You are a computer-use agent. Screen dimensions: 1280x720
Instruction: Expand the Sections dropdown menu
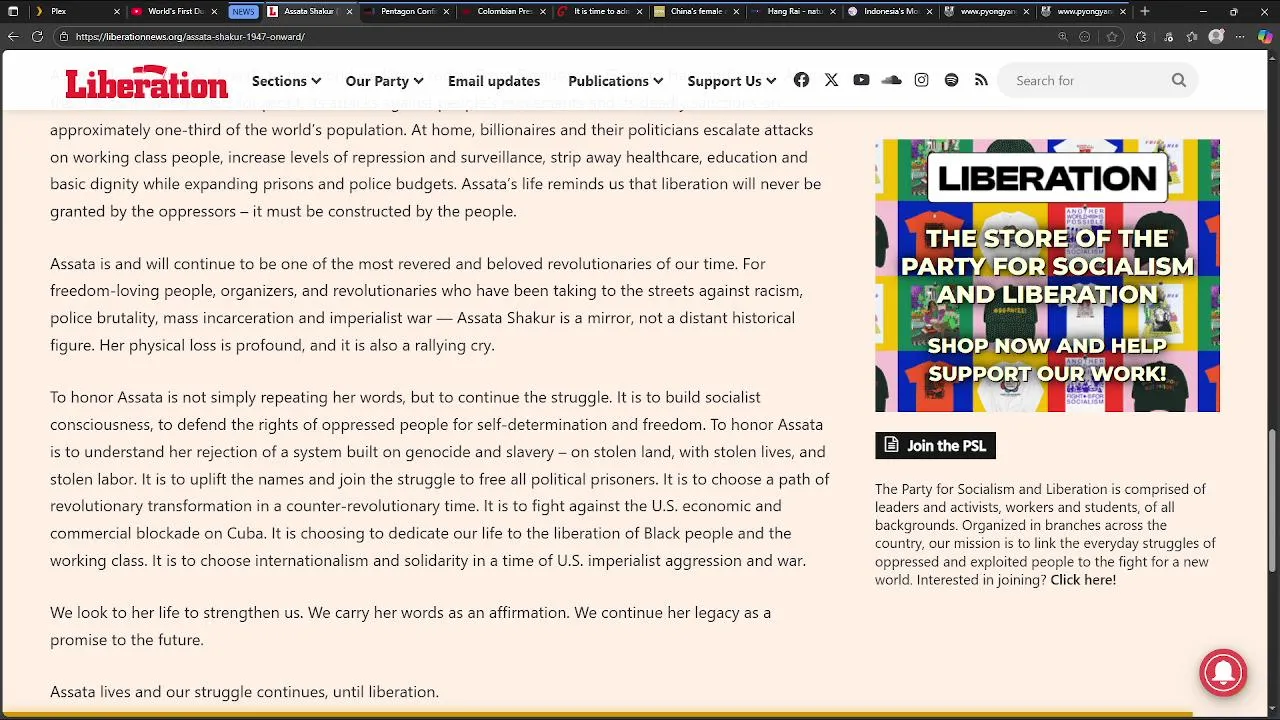pyautogui.click(x=286, y=81)
